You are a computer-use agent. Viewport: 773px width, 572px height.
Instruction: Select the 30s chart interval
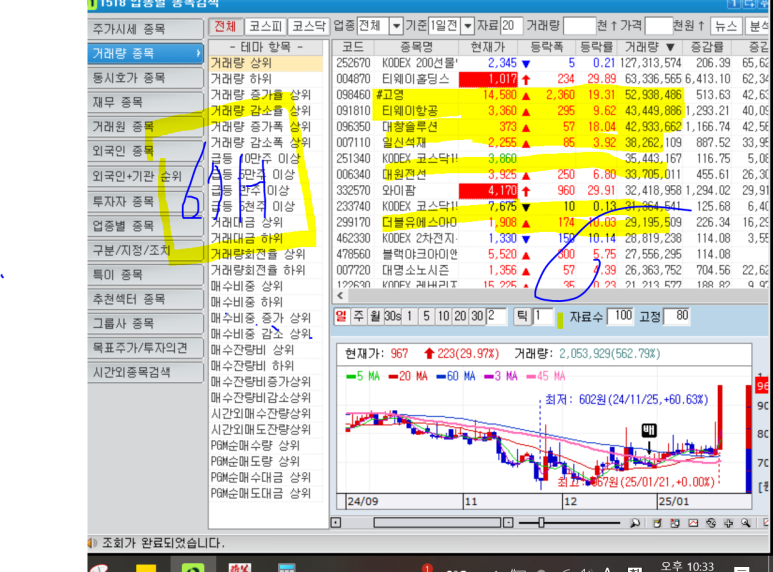pyautogui.click(x=392, y=316)
